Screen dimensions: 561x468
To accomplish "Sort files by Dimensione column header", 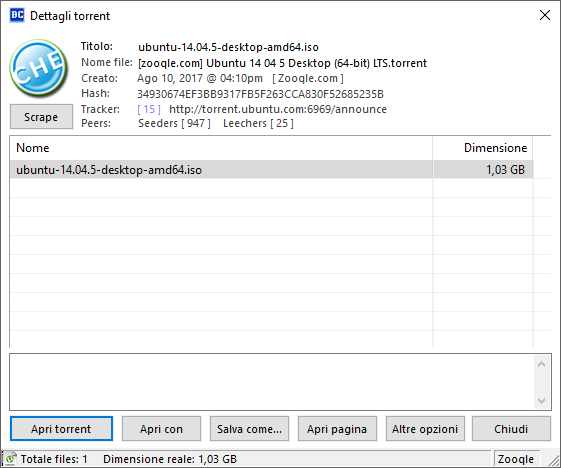I will (483, 148).
